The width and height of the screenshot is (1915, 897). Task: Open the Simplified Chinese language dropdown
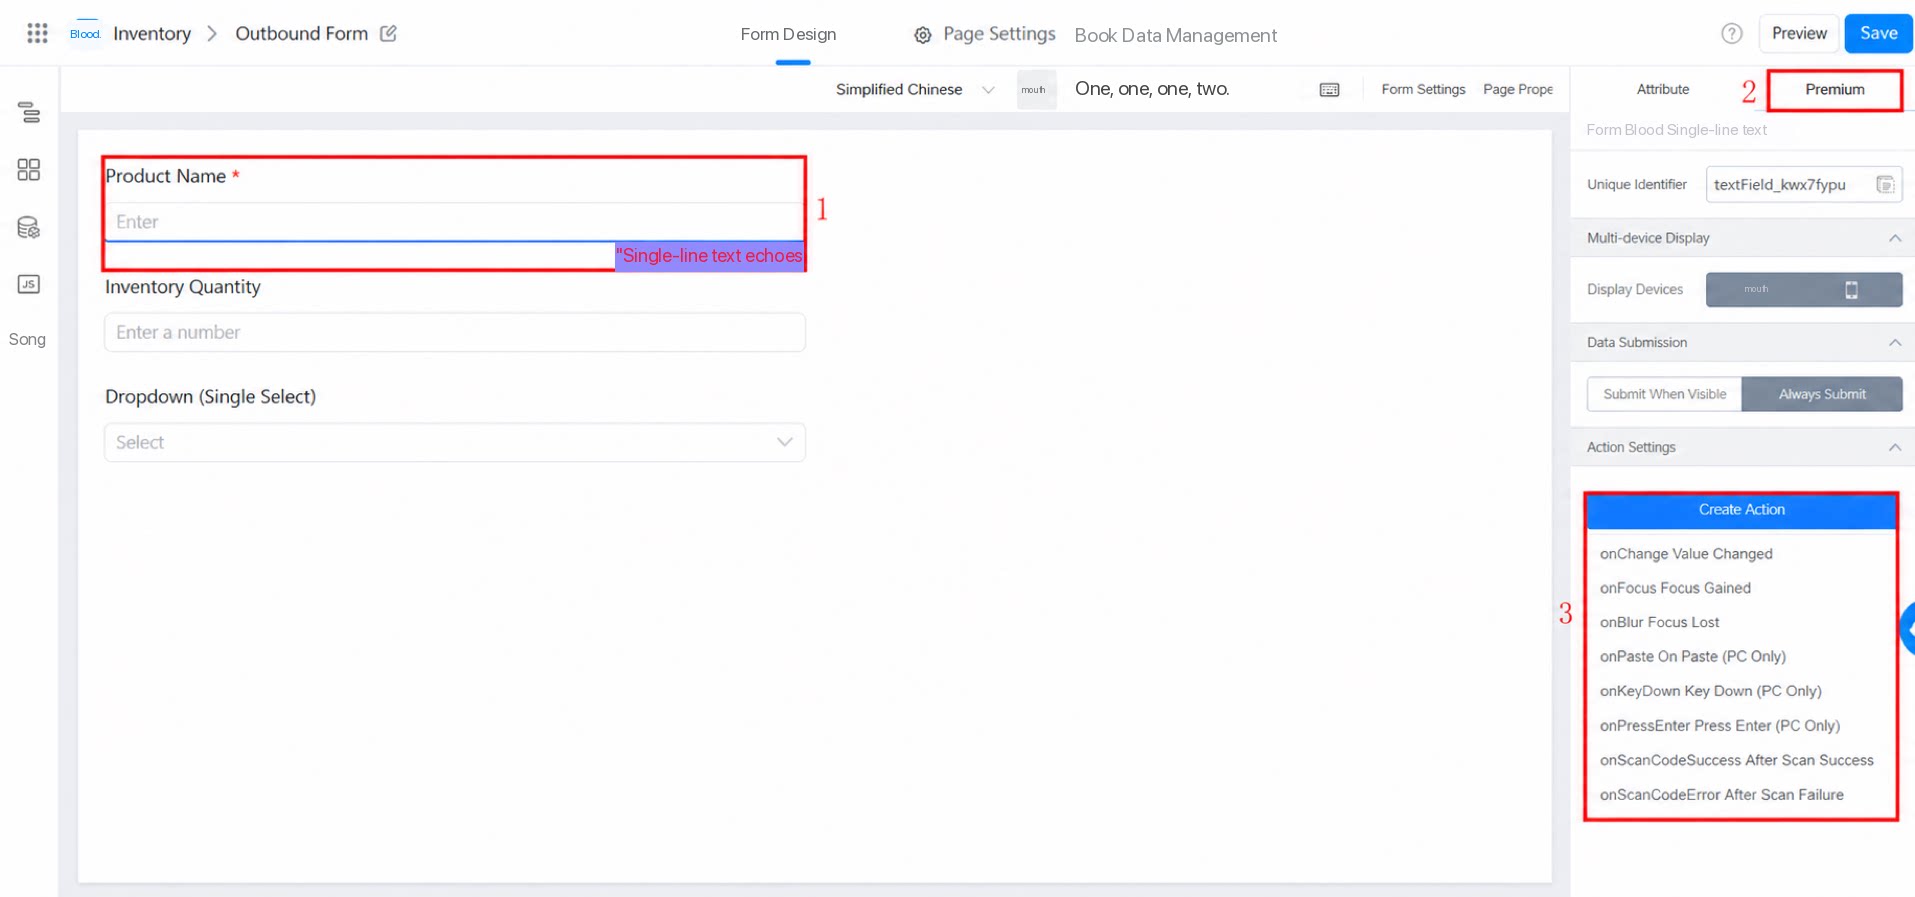tap(914, 89)
